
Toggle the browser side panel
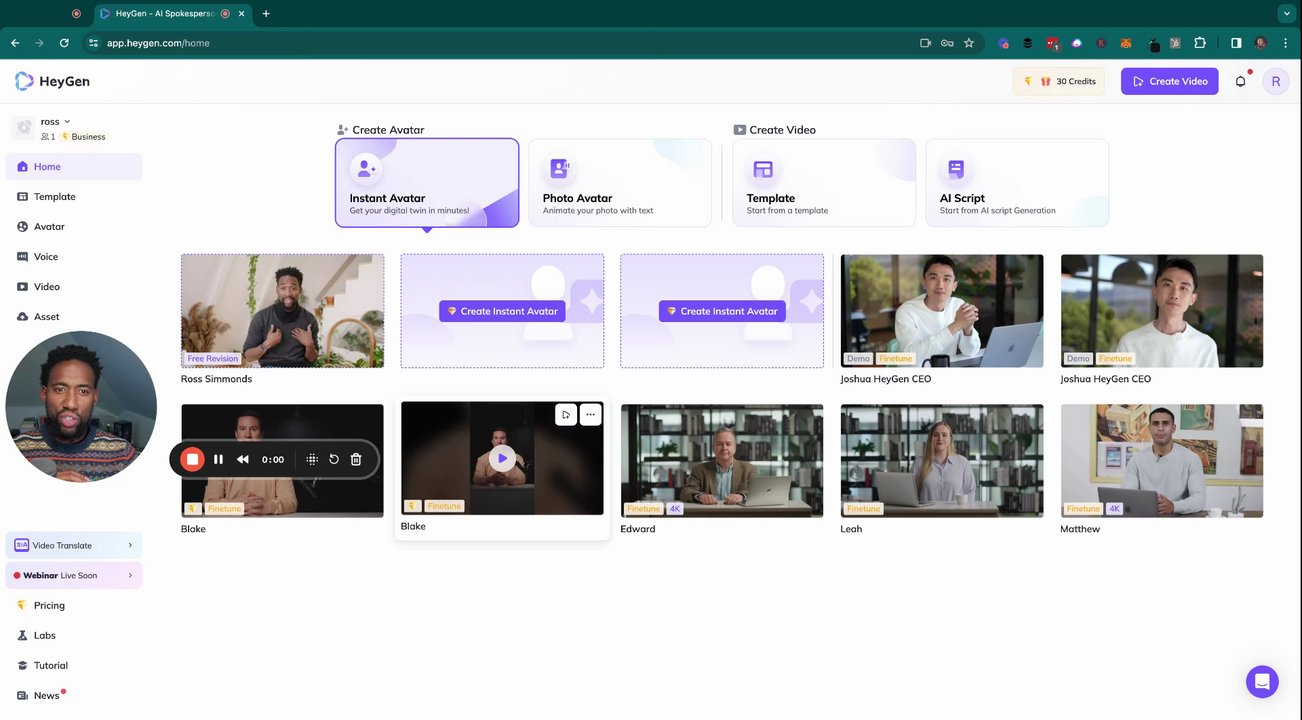tap(1236, 43)
